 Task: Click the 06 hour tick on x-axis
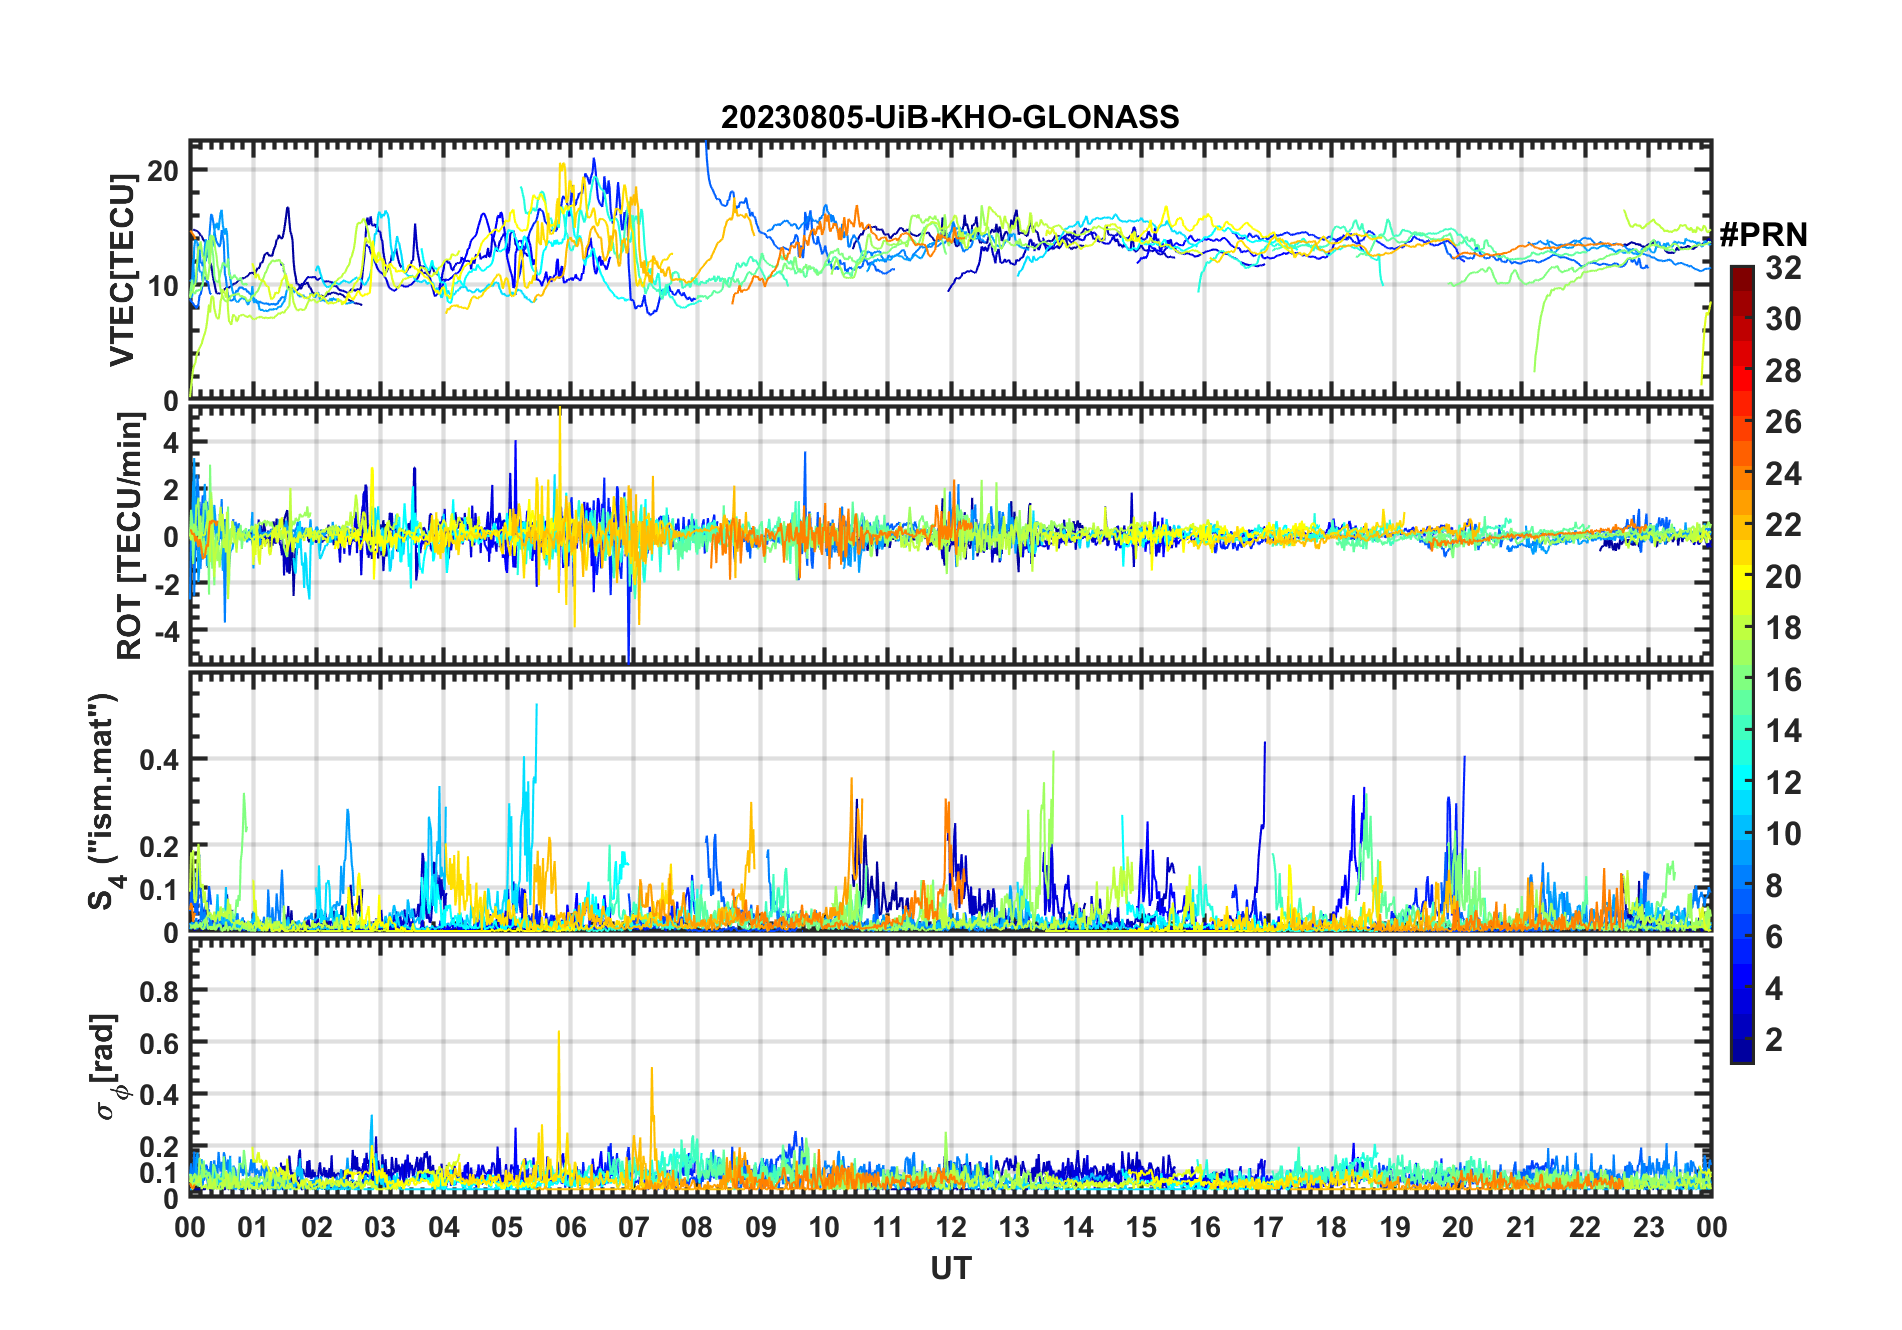[x=570, y=1227]
